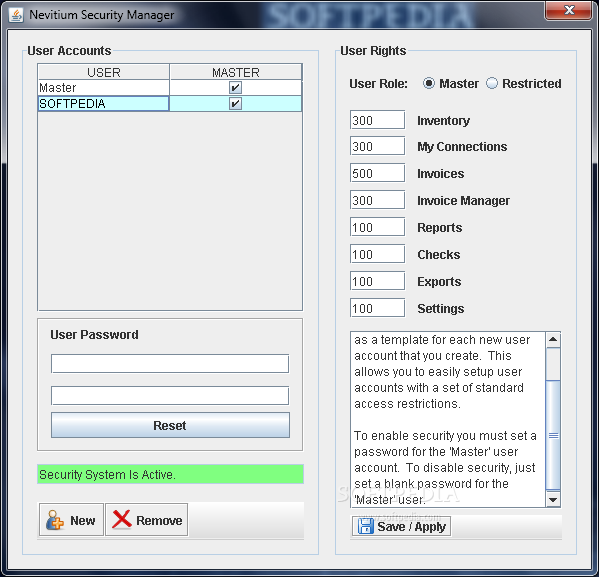Toggle the MASTER checkbox for Master user

point(235,88)
